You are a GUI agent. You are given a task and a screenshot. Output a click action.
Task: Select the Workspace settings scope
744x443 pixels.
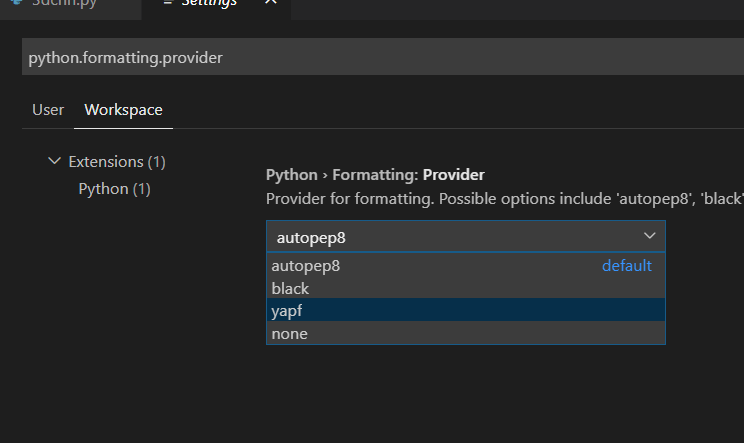pos(123,110)
